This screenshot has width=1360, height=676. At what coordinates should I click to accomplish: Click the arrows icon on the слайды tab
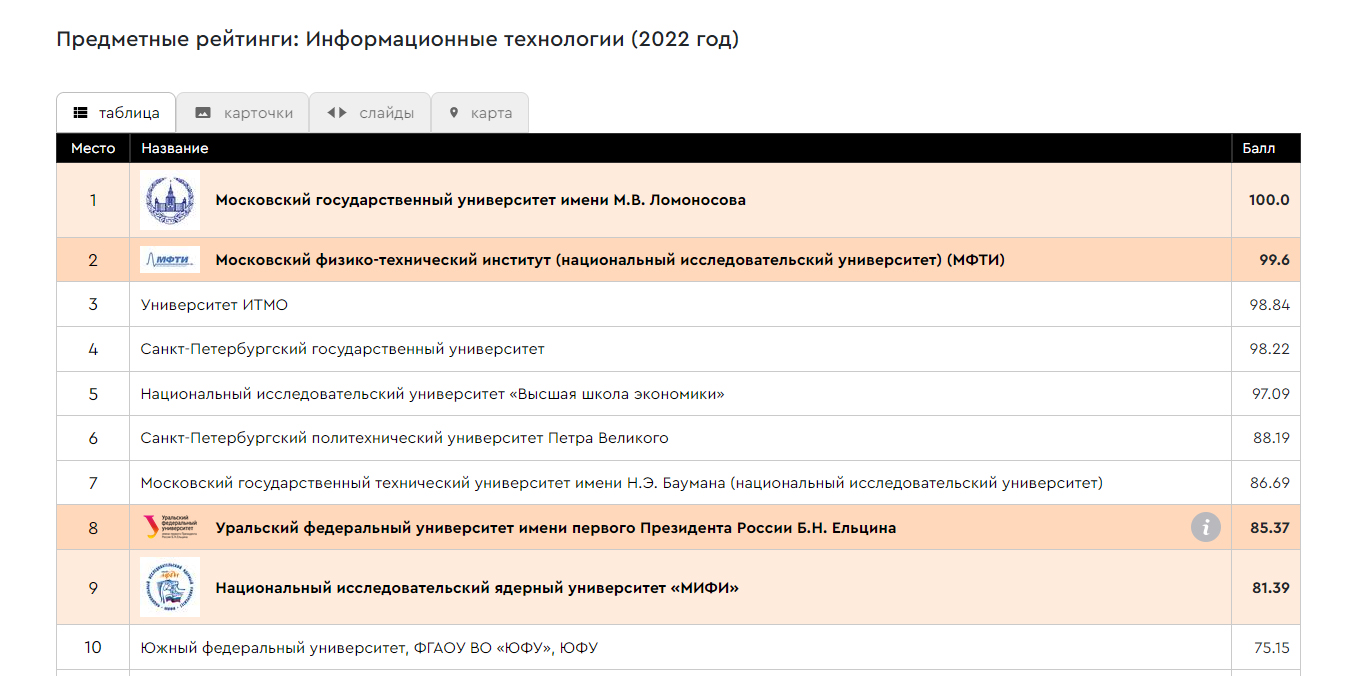(337, 113)
